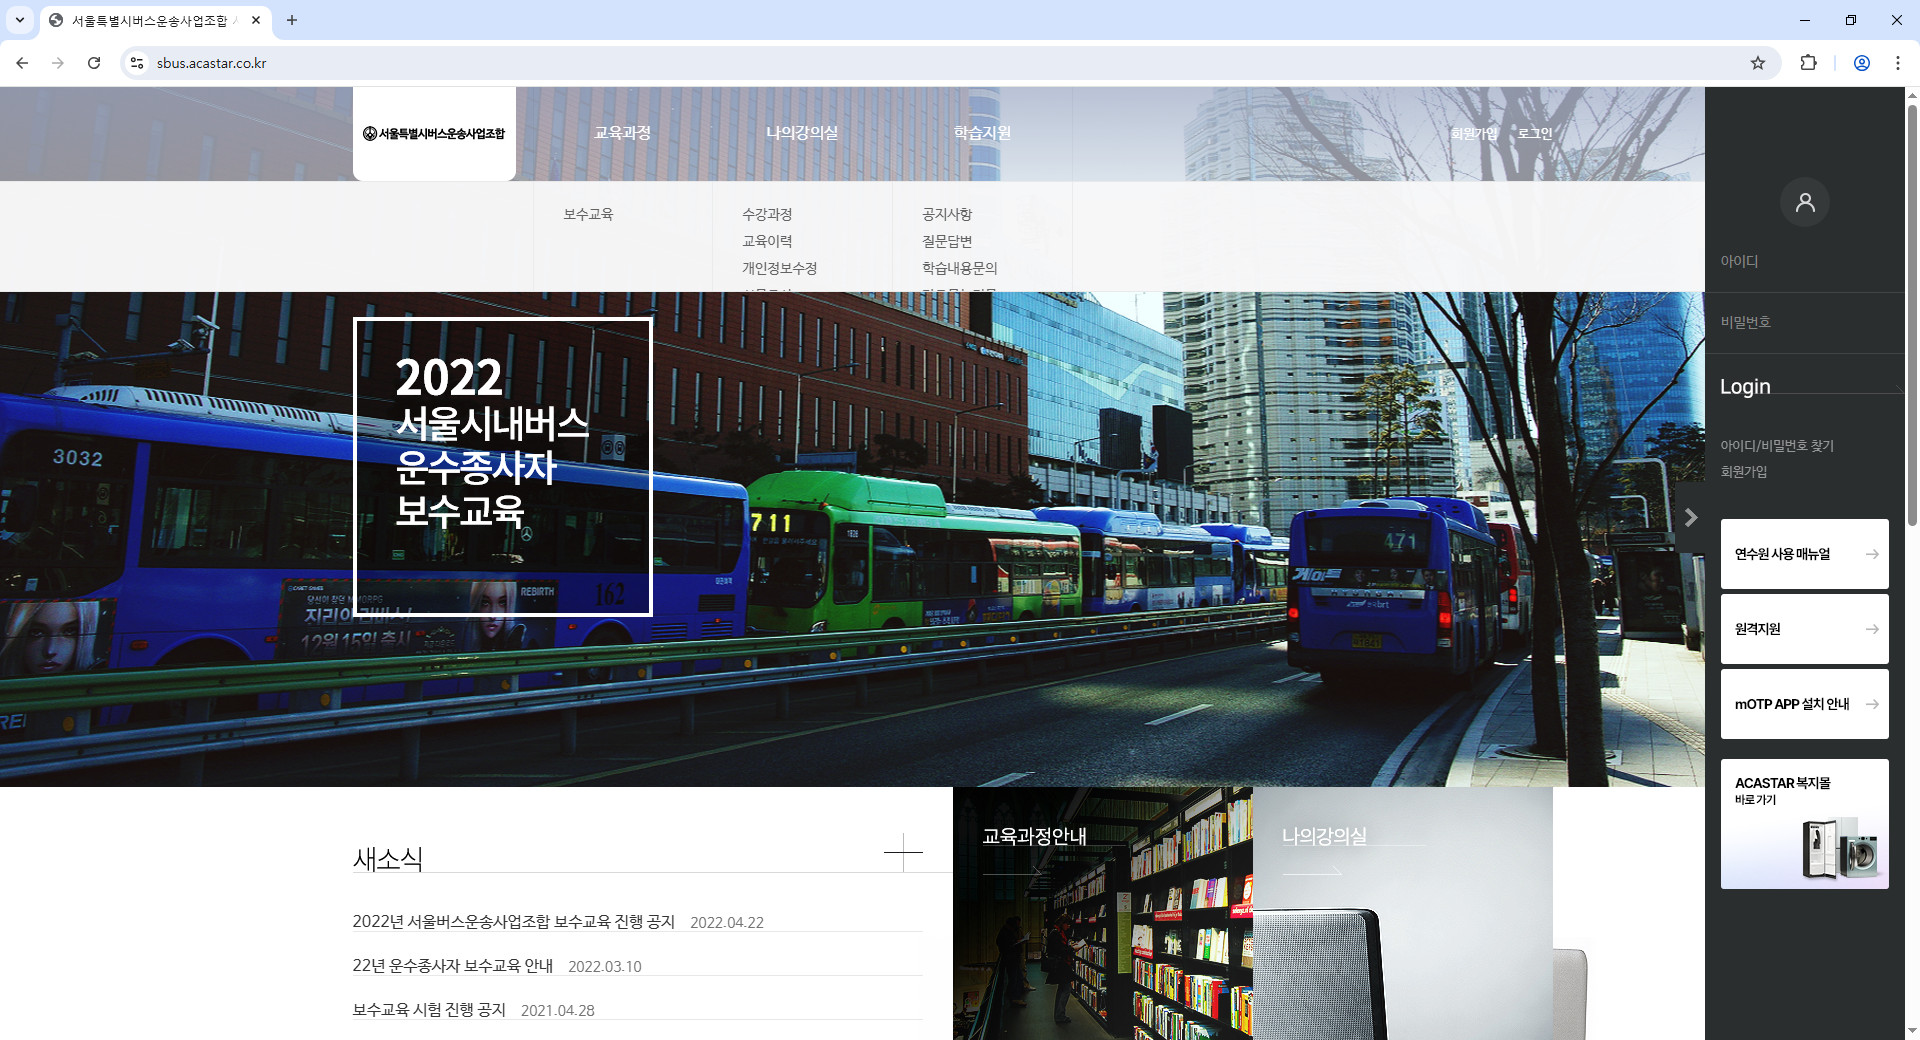
Task: Focus the 비밀번호 input field
Action: 1805,322
